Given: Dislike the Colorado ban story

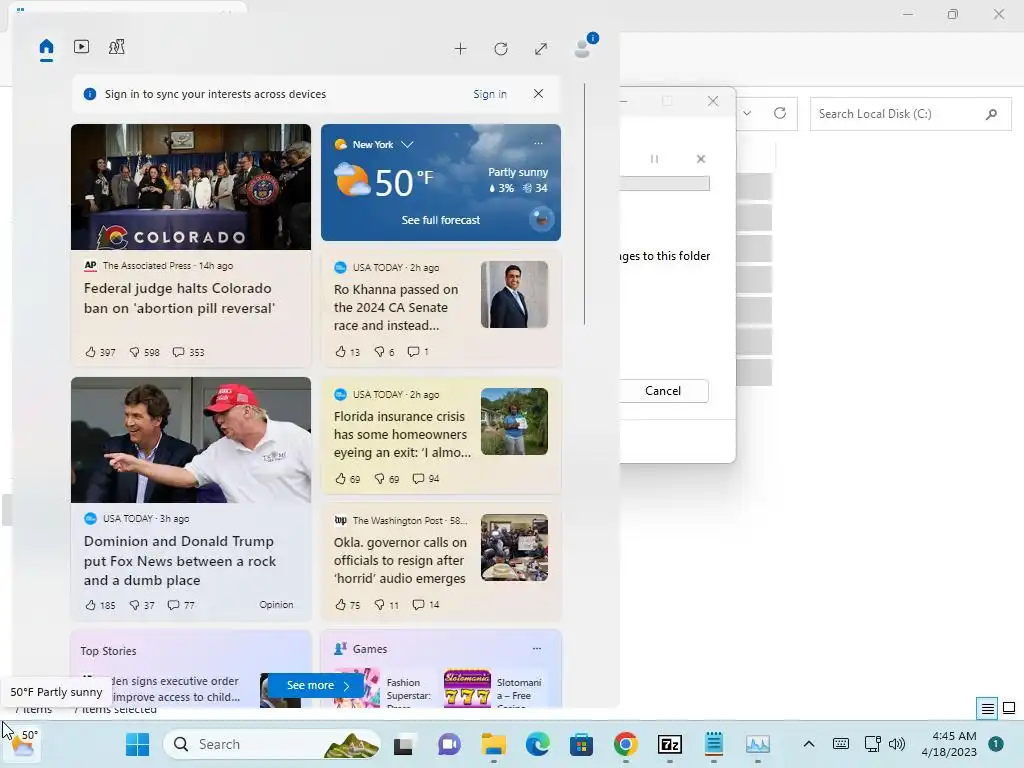Looking at the screenshot, I should pos(144,352).
